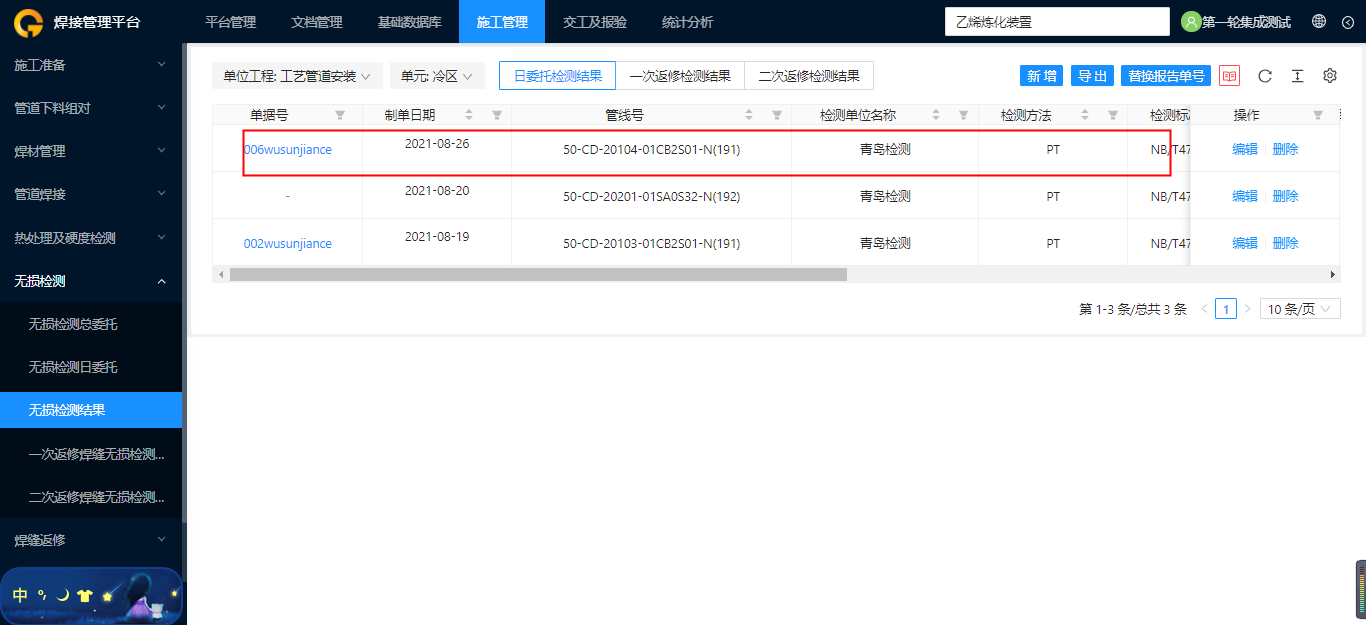Viewport: 1366px width, 625px height.
Task: Click the globe language icon
Action: point(1319,21)
